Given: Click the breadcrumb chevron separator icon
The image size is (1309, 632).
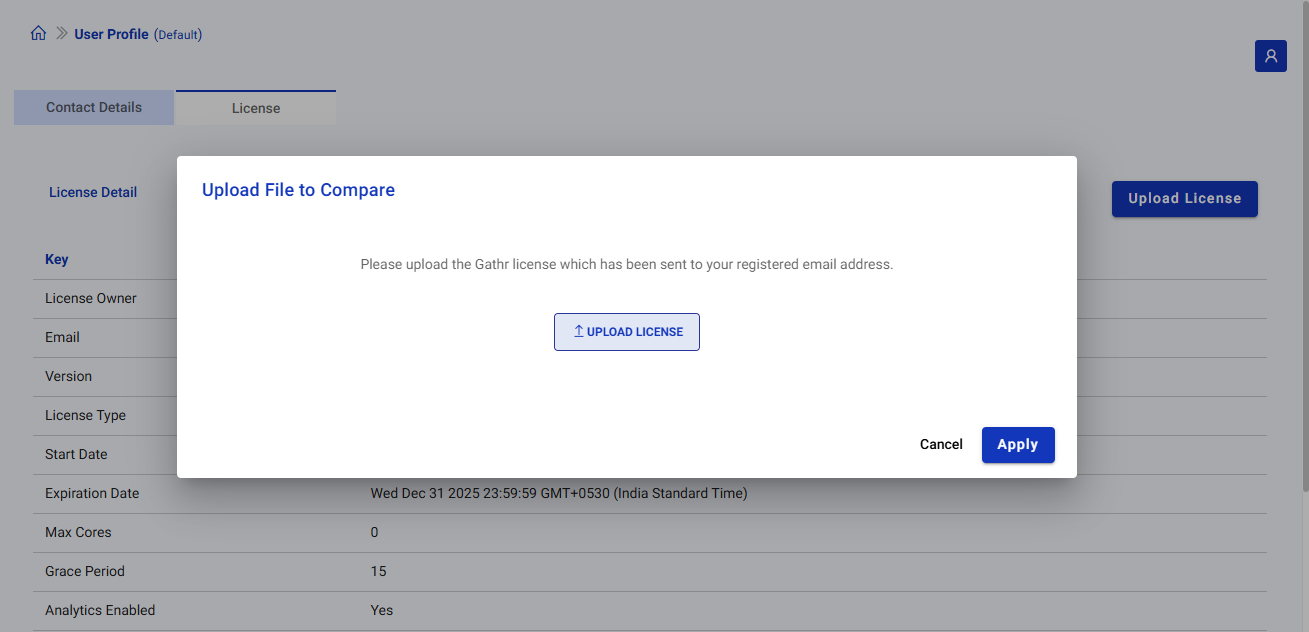Looking at the screenshot, I should coord(60,32).
